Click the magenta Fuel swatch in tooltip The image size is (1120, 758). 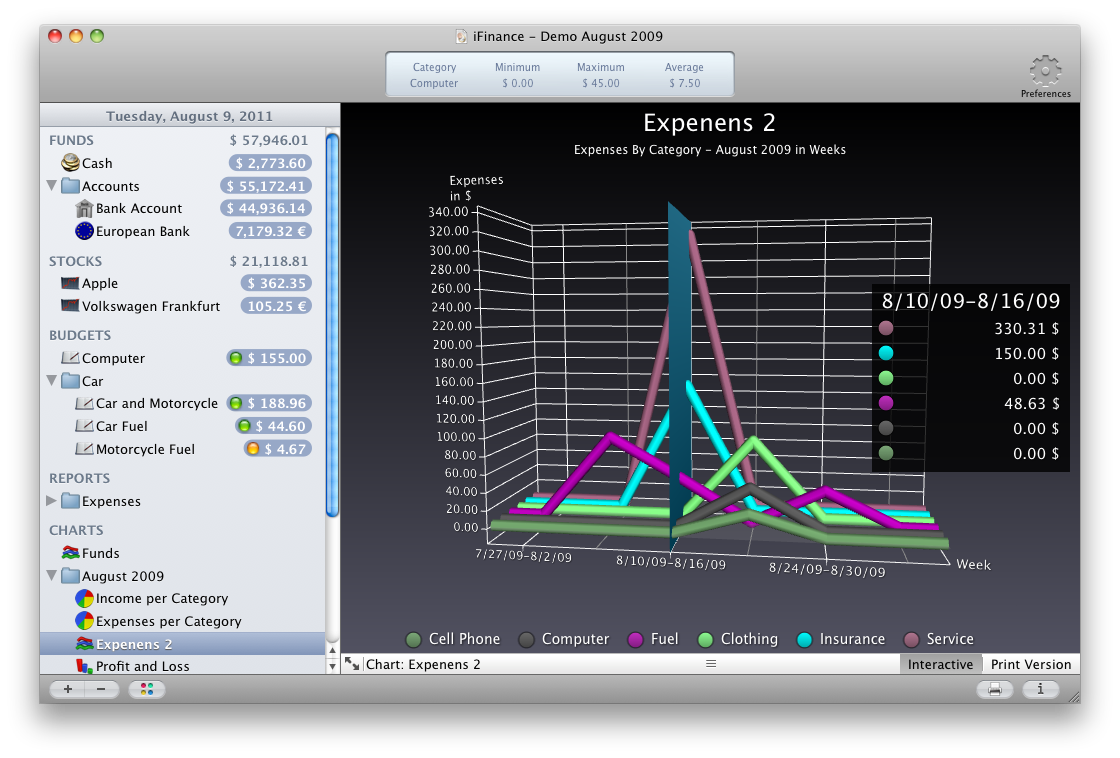tap(886, 403)
